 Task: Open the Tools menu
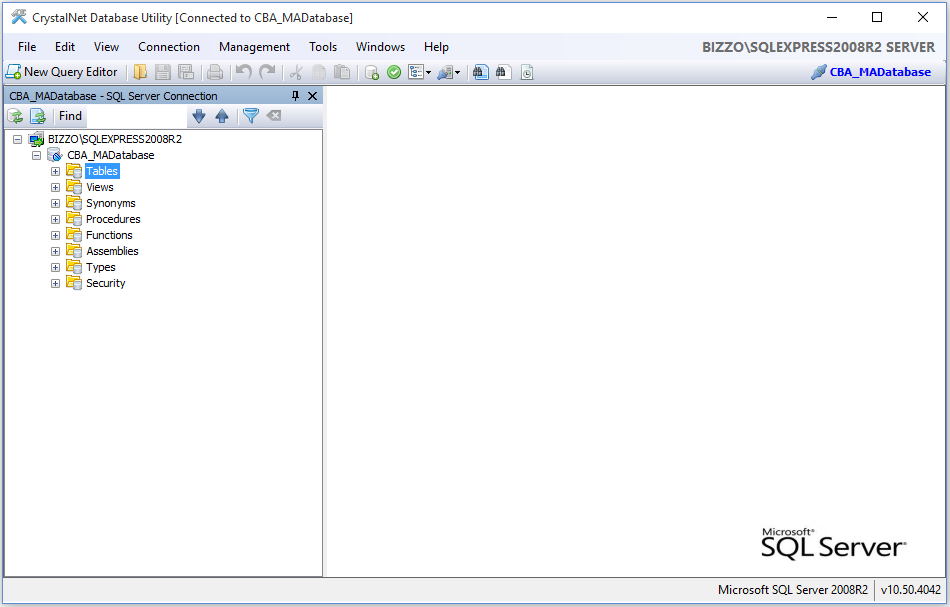[x=323, y=47]
